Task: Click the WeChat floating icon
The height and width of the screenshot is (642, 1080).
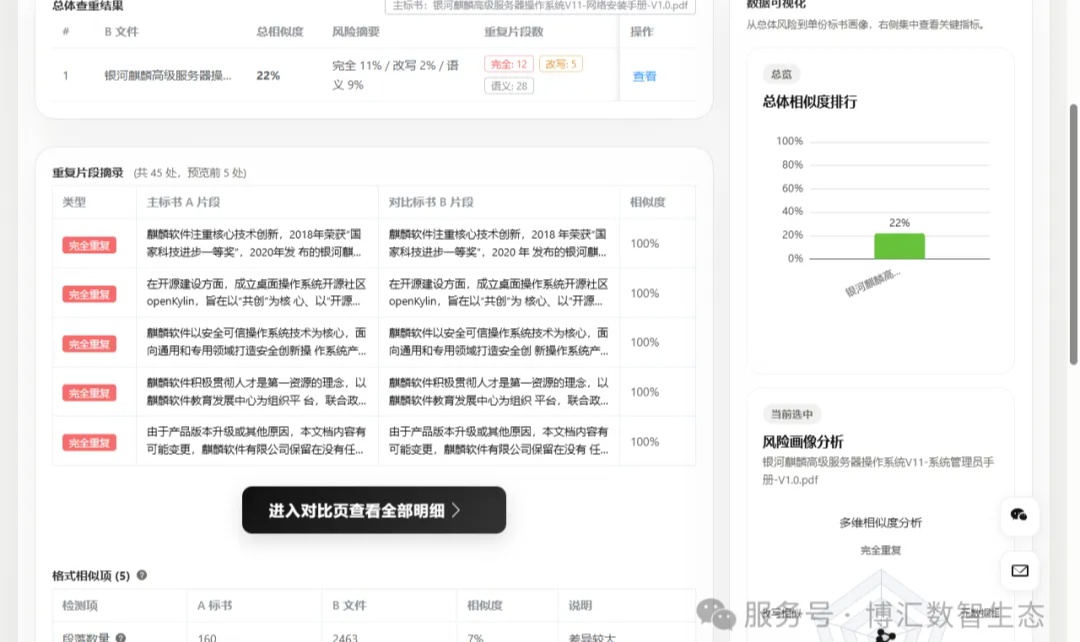Action: click(x=1019, y=515)
